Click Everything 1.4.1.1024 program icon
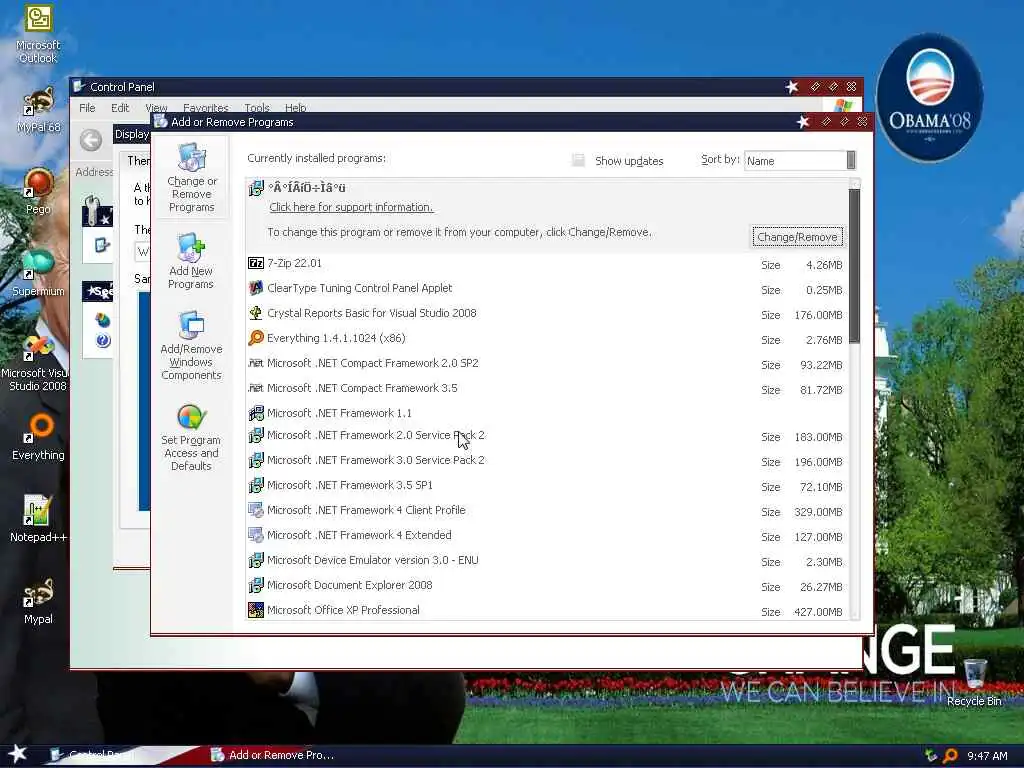Viewport: 1024px width, 768px height. click(x=256, y=338)
